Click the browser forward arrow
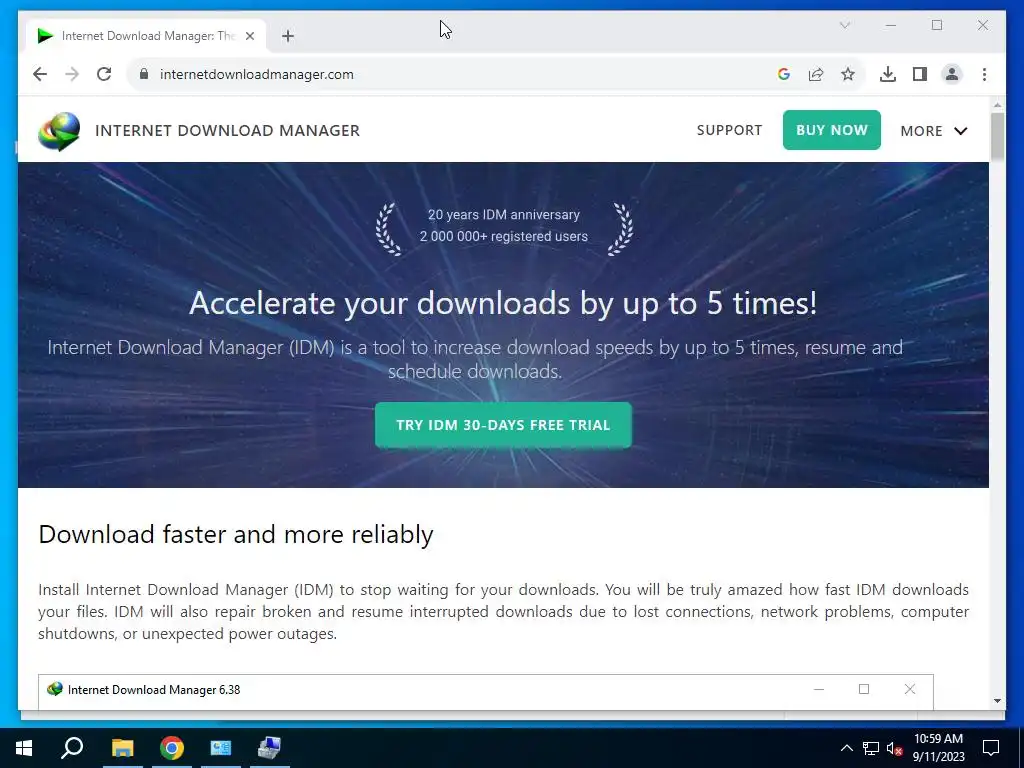 (72, 74)
